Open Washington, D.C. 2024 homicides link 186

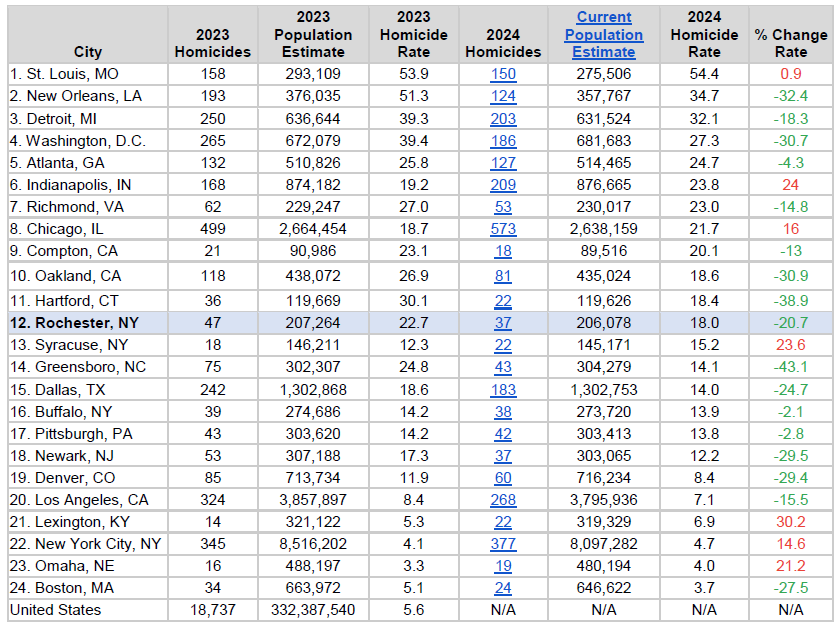(503, 141)
